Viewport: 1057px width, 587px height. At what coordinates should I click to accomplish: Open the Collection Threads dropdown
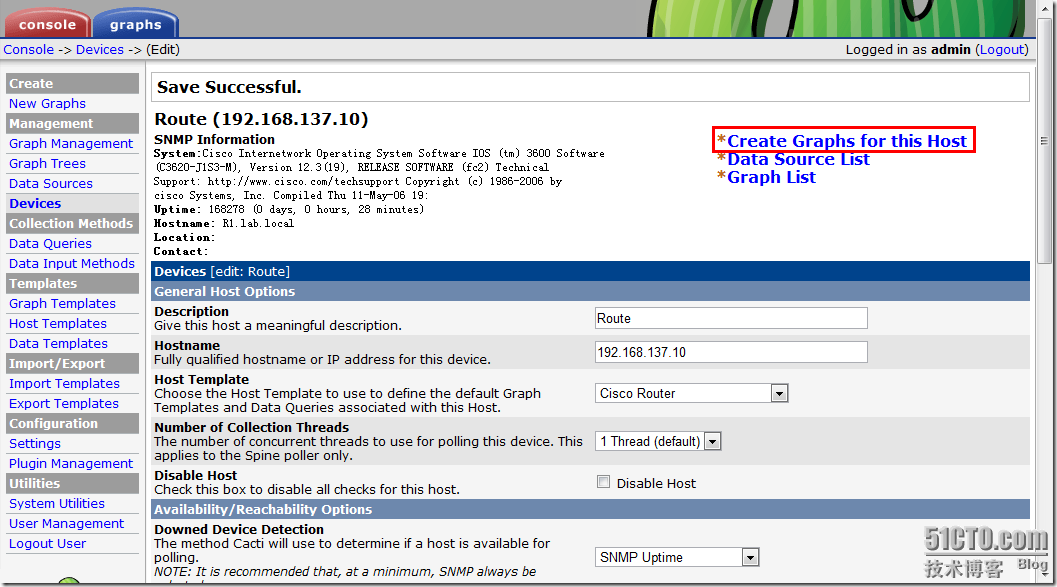(657, 441)
